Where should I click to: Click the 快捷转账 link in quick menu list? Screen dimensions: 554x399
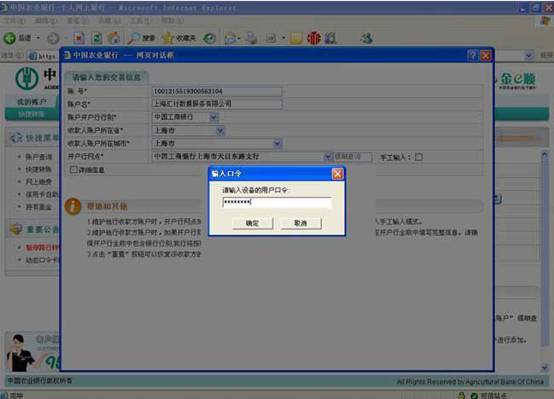[x=39, y=170]
